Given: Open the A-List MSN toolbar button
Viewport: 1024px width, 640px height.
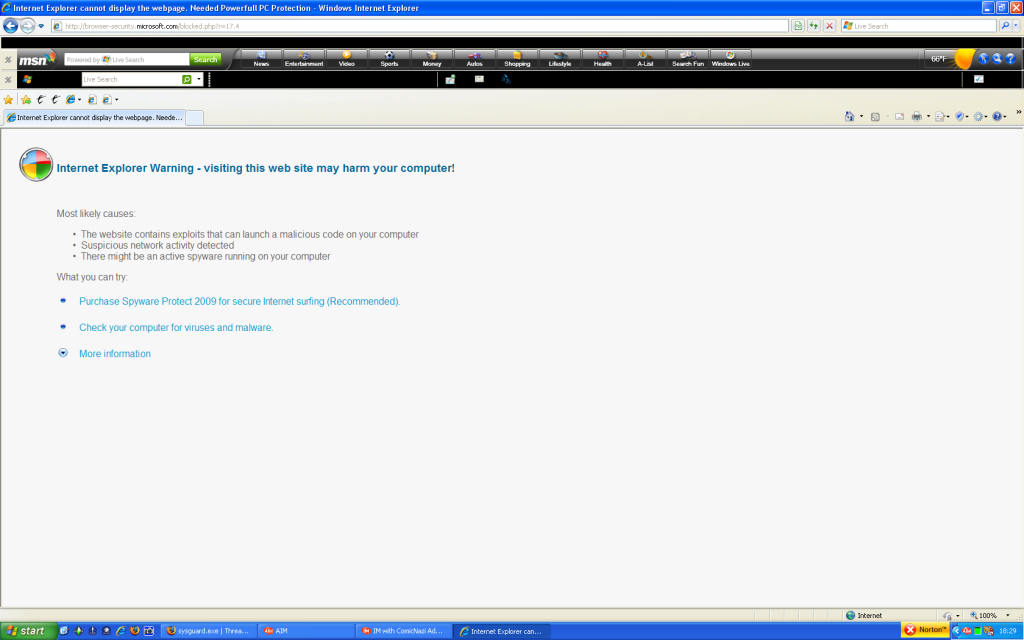Looking at the screenshot, I should tap(645, 59).
